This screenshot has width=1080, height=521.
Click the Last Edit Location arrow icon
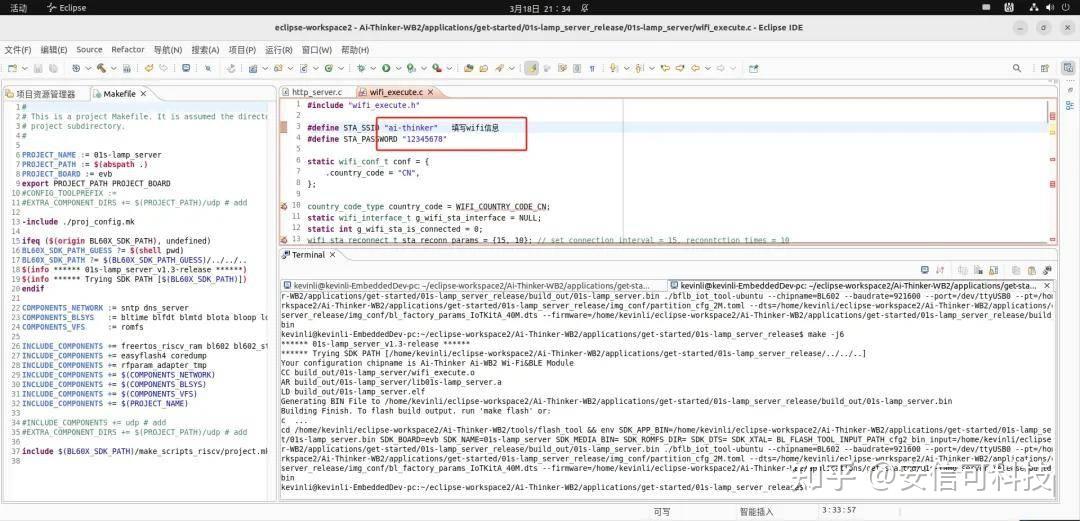click(665, 68)
